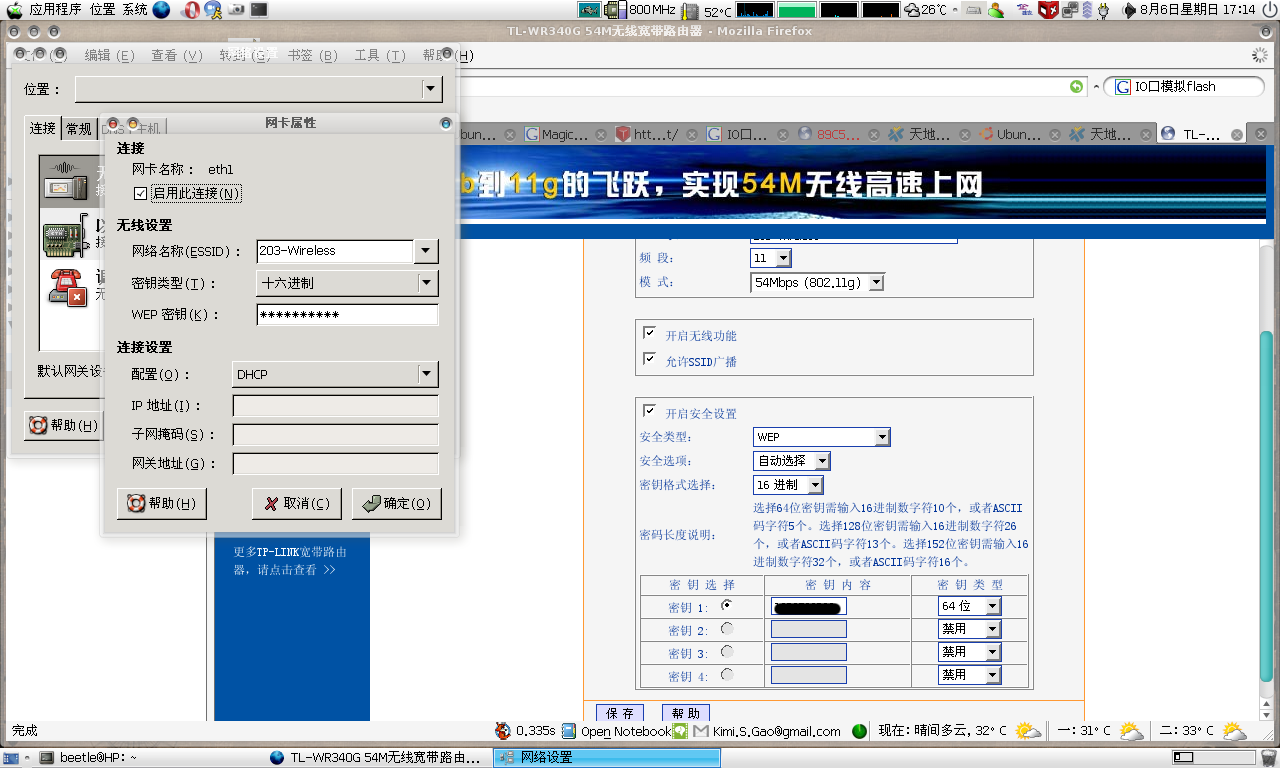Open the 频段 channel dropdown showing 11
Image resolution: width=1280 pixels, height=768 pixels.
coord(770,258)
